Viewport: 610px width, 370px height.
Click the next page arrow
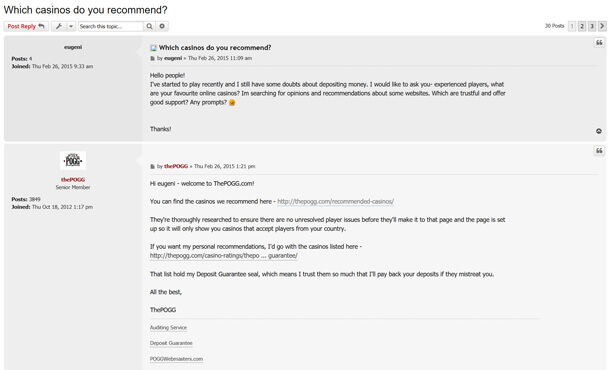(602, 26)
